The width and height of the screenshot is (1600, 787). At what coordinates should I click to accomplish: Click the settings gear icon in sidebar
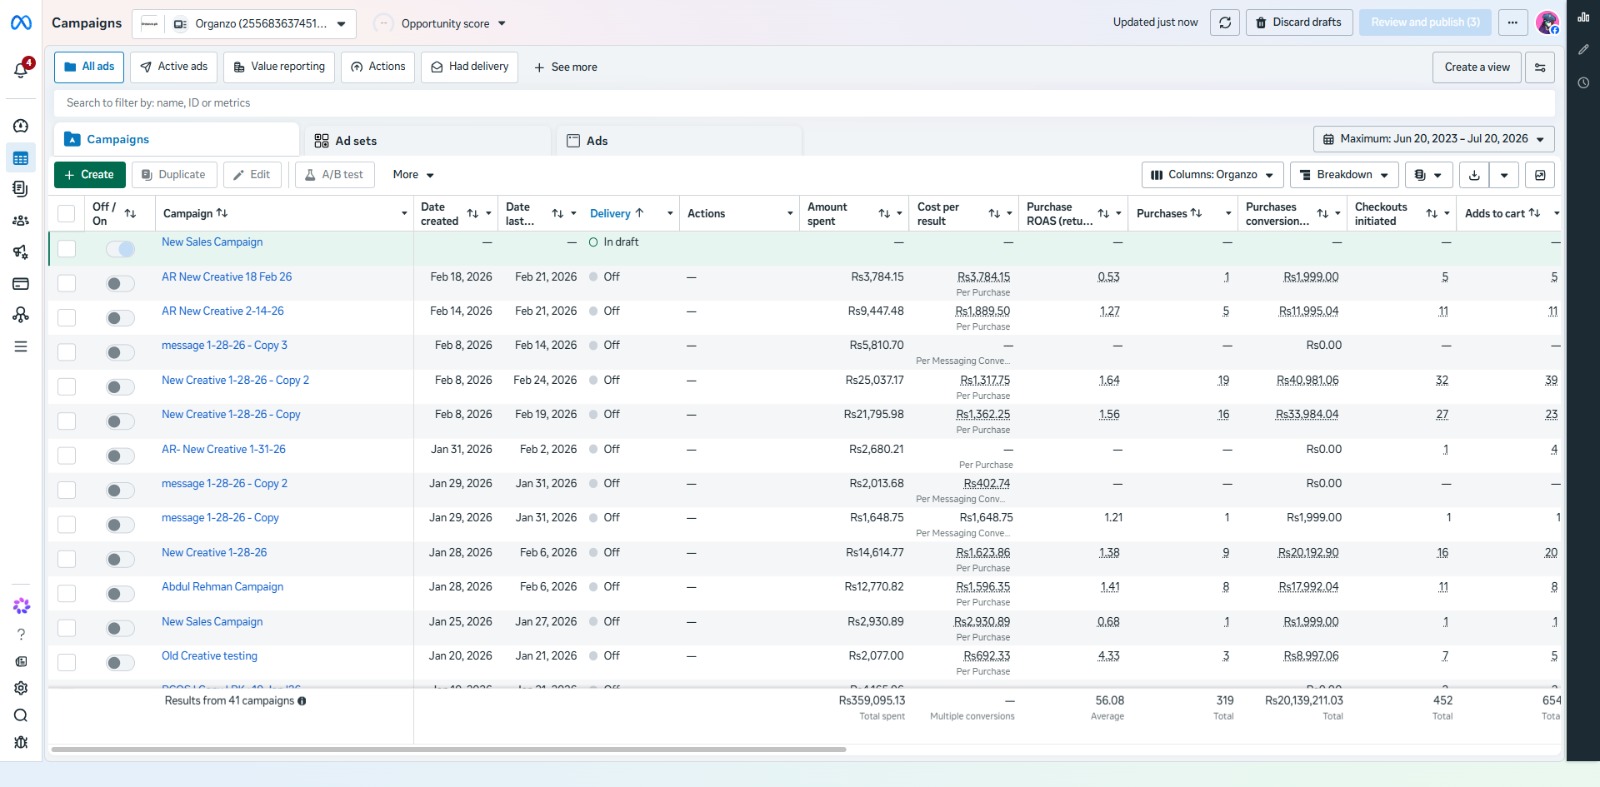[20, 688]
